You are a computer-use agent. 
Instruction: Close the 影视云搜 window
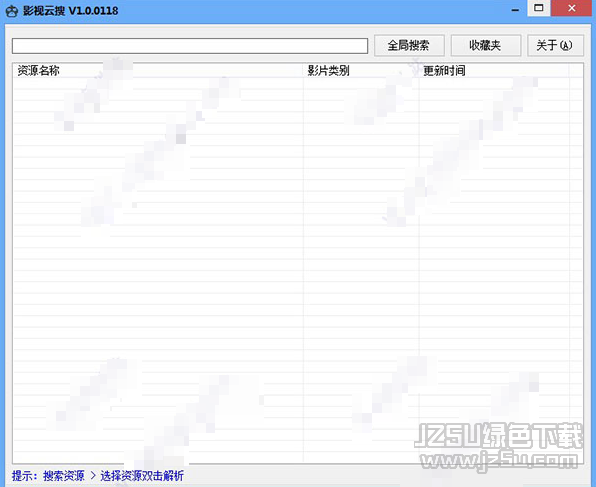[572, 8]
